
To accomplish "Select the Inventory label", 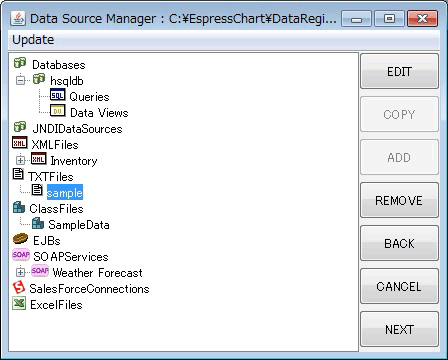I will point(74,161).
